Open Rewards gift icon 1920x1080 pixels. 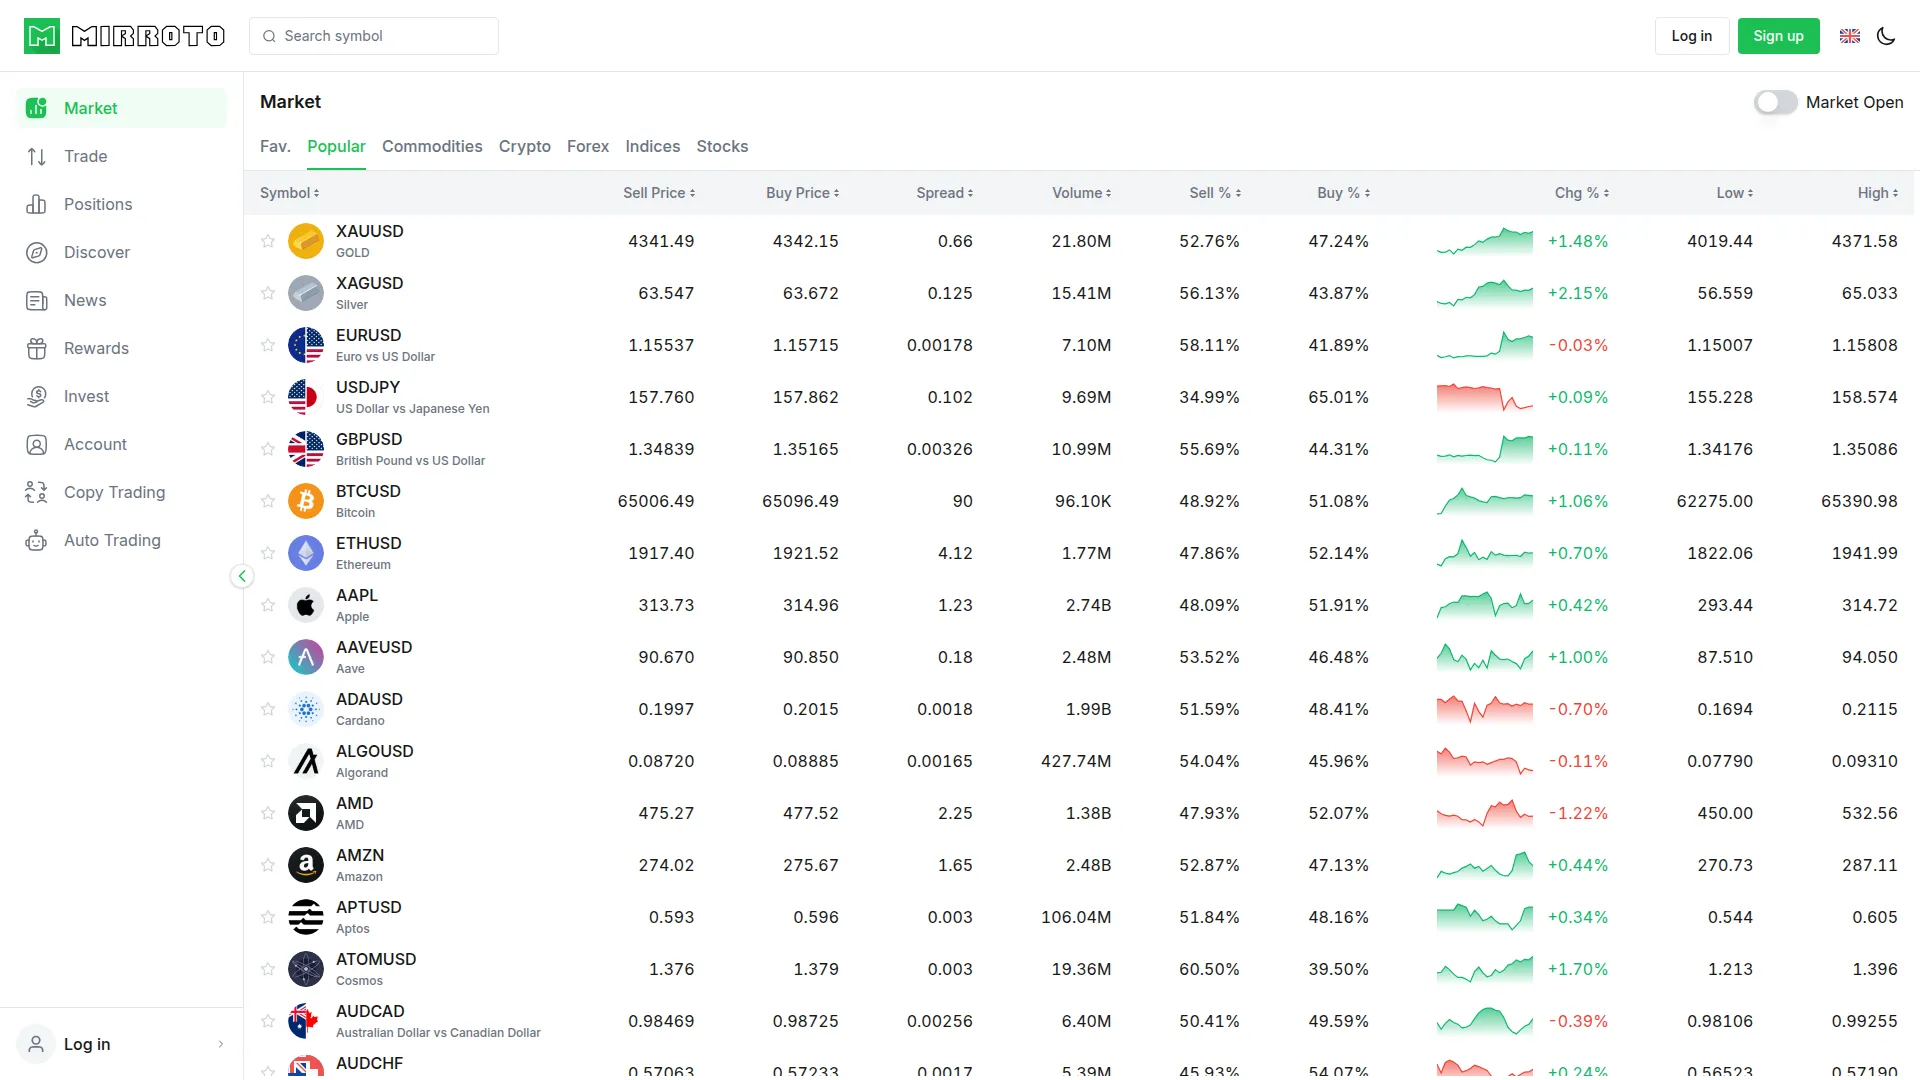pos(37,348)
